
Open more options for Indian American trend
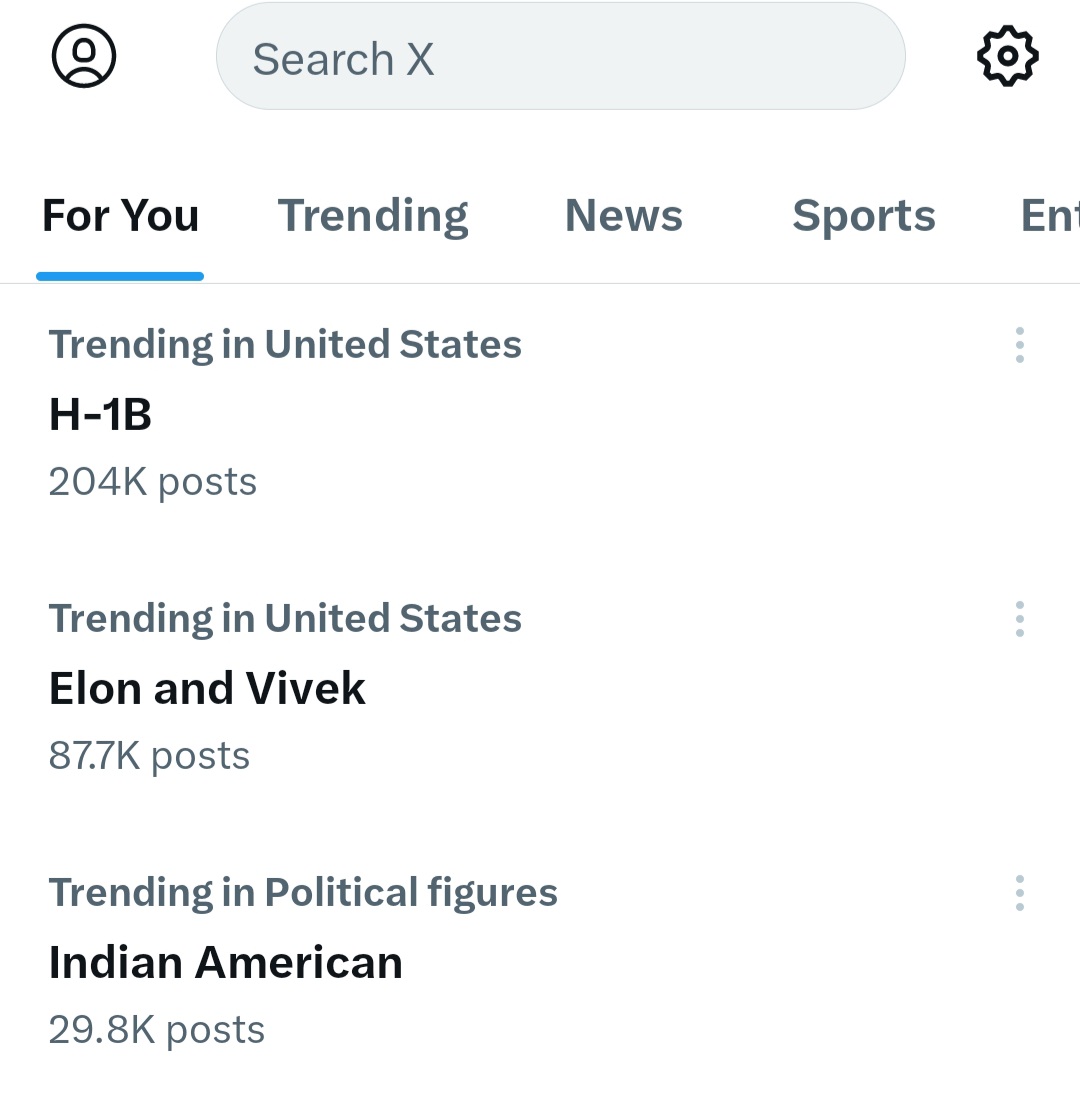tap(1020, 893)
